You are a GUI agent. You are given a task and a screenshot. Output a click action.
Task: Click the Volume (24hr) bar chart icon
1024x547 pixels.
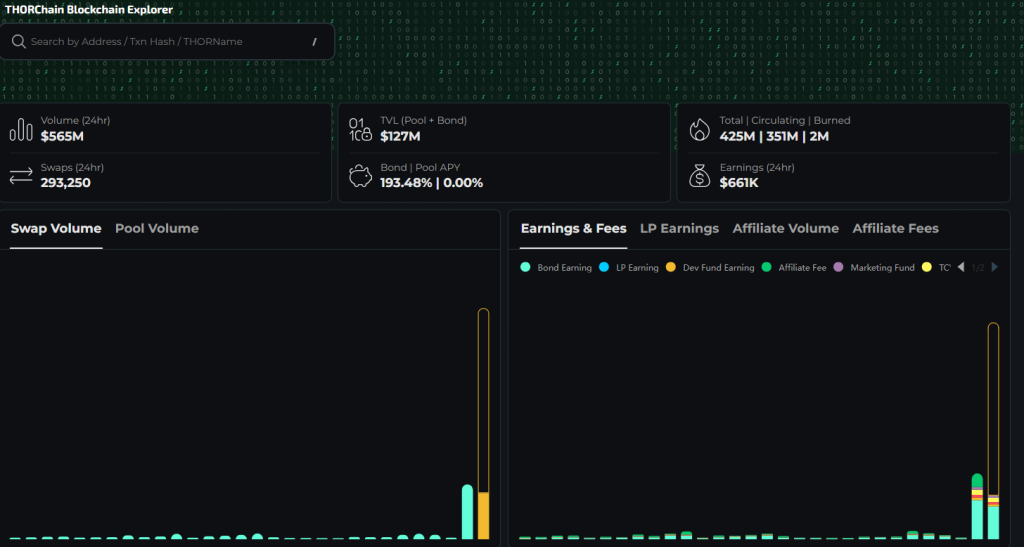pos(21,129)
